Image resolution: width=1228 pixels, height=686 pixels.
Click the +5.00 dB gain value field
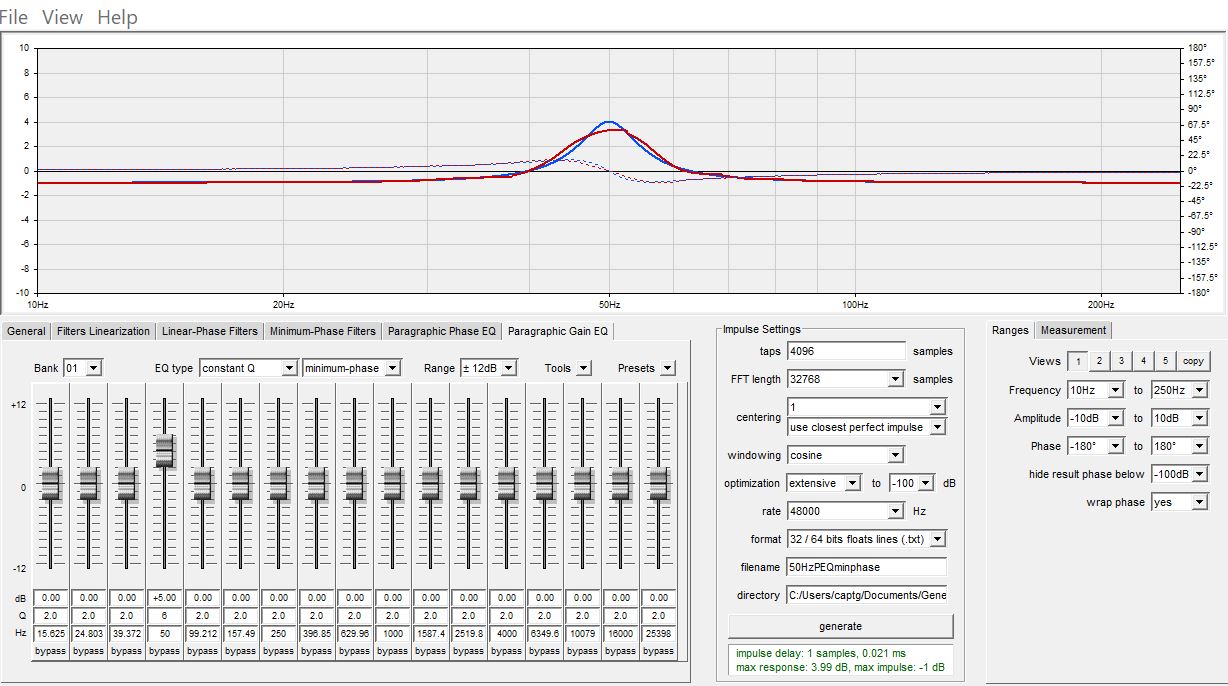tap(164, 597)
